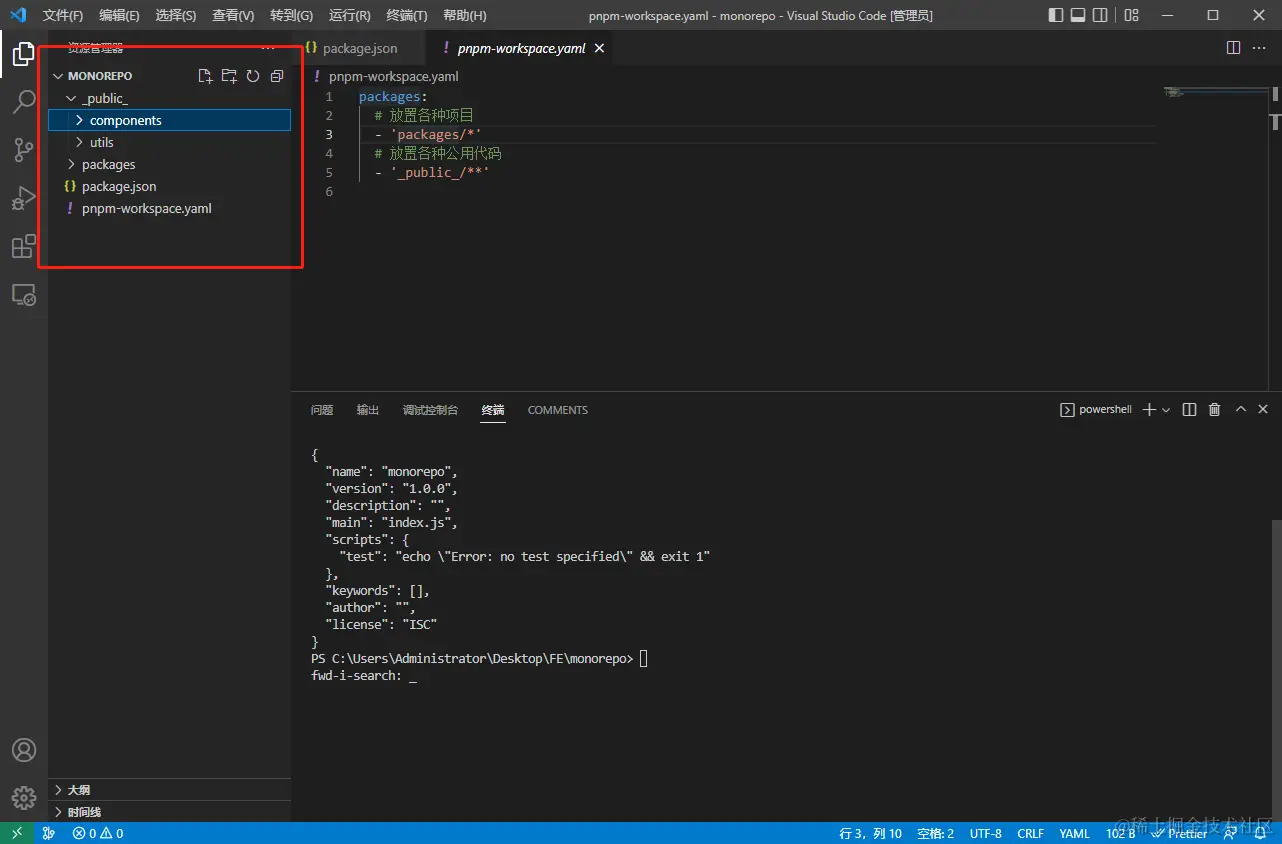Screen dimensions: 1282x844
Task: Launch a new terminal with the plus icon
Action: coord(1149,410)
